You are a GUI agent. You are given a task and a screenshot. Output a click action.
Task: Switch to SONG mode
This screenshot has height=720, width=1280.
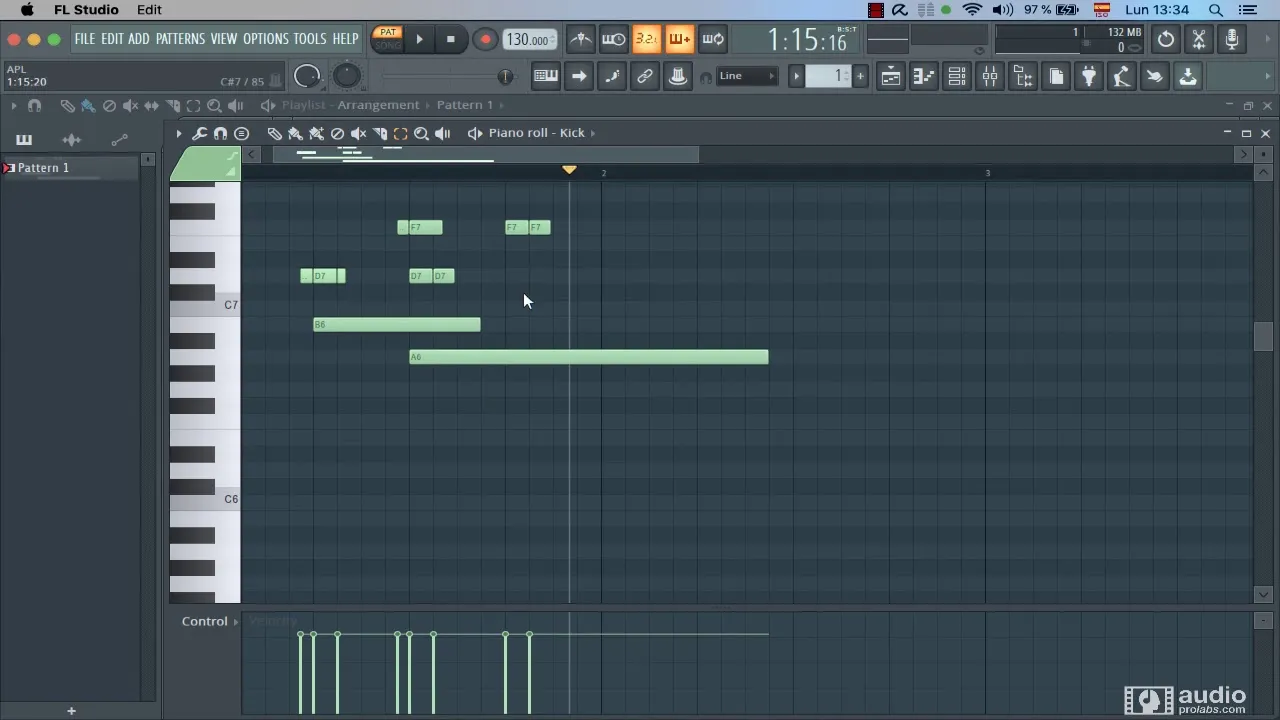coord(388,46)
